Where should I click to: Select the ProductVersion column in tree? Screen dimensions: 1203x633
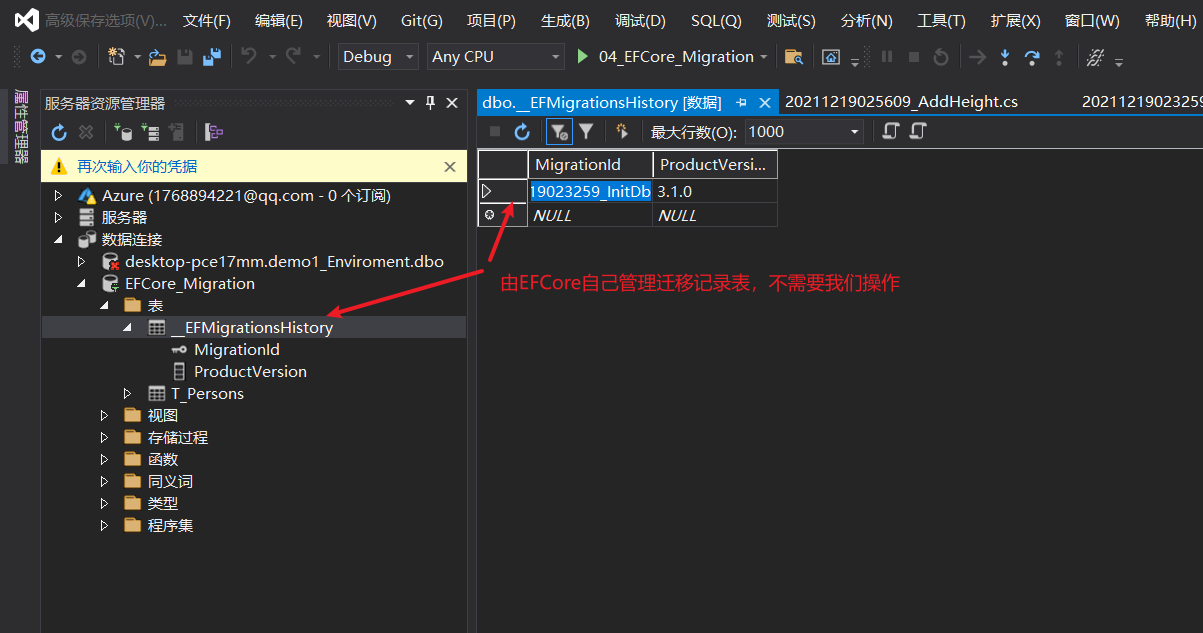pyautogui.click(x=250, y=372)
